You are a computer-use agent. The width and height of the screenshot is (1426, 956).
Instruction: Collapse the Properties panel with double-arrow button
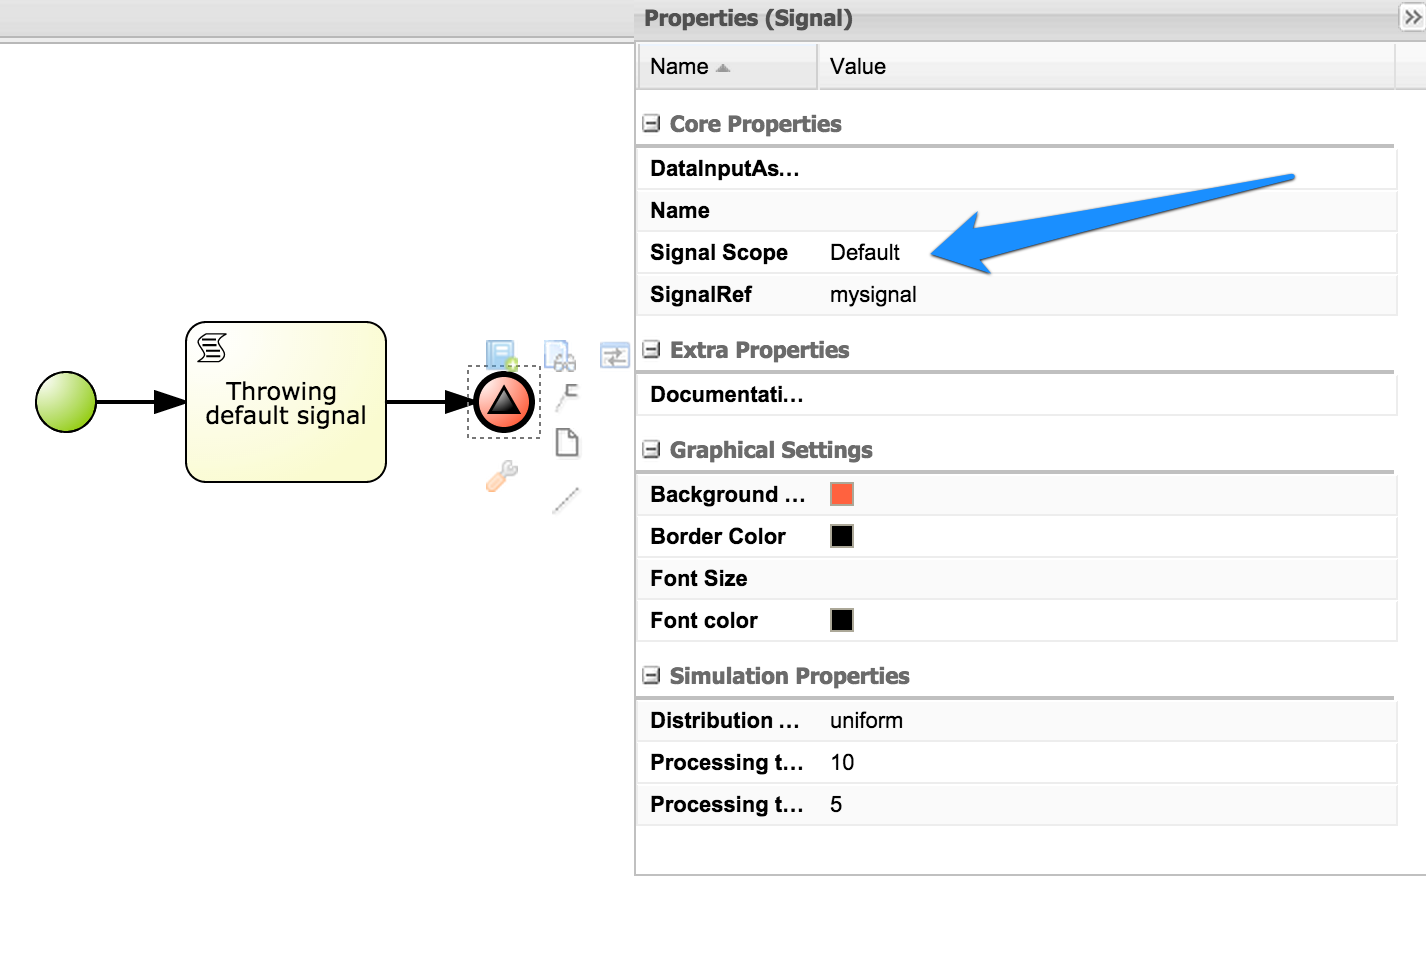click(1414, 16)
